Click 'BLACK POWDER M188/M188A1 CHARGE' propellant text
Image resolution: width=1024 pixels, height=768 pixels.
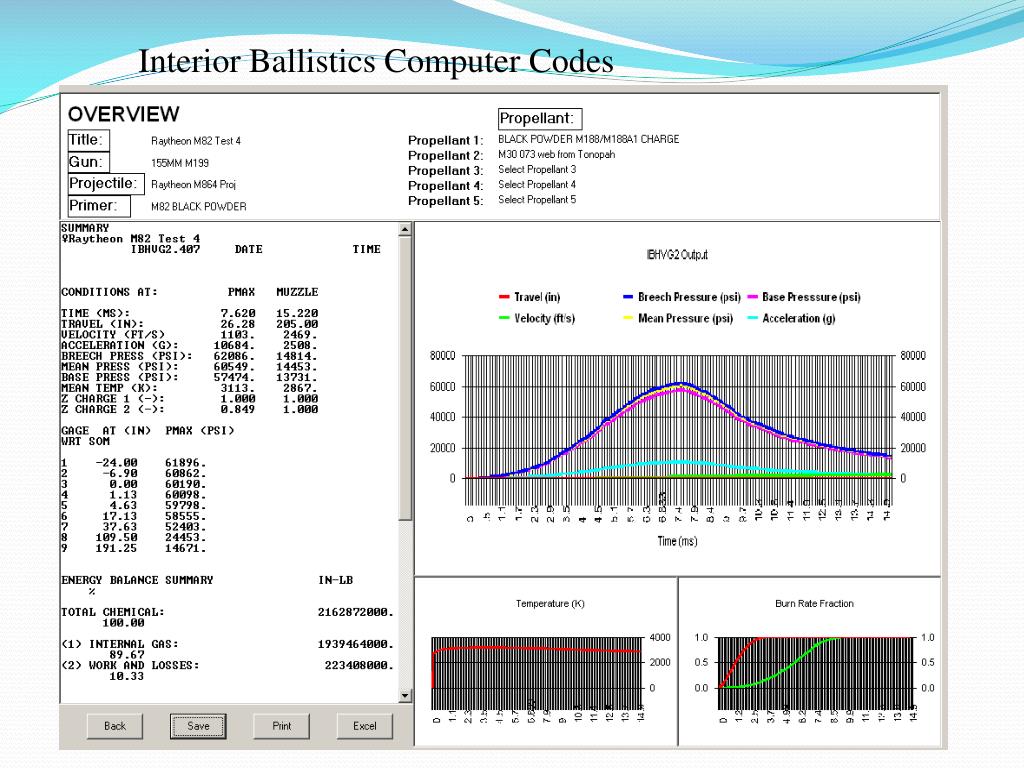pyautogui.click(x=588, y=139)
